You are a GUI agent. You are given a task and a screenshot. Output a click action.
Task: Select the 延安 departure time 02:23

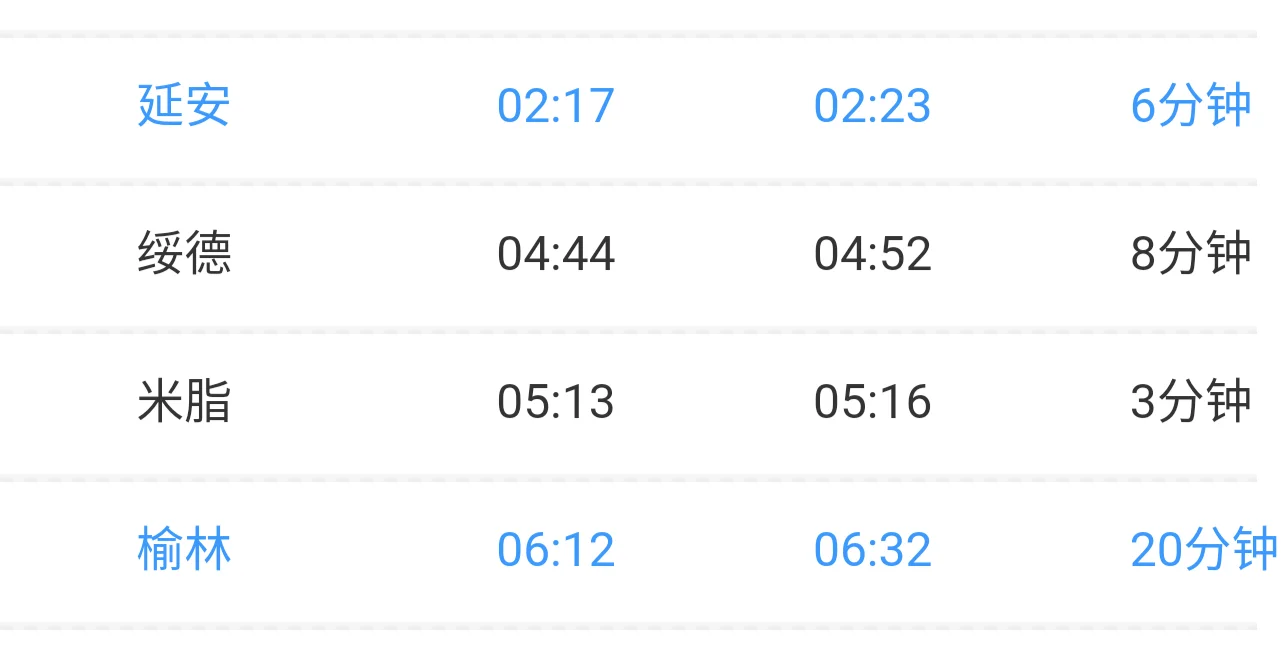pyautogui.click(x=872, y=106)
